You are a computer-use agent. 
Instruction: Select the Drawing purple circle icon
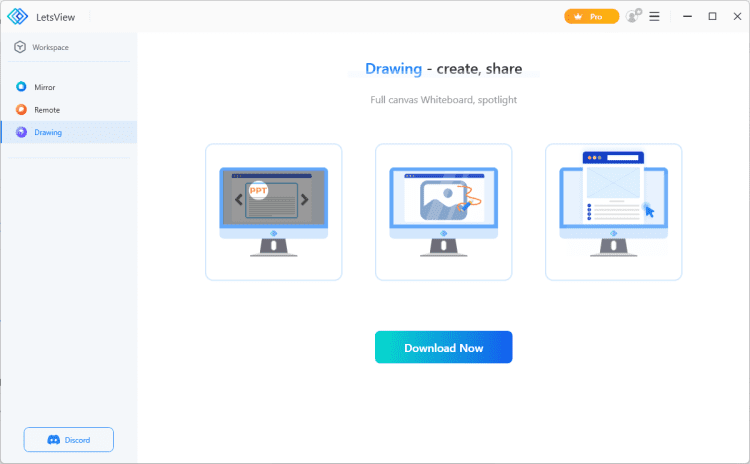(21, 132)
